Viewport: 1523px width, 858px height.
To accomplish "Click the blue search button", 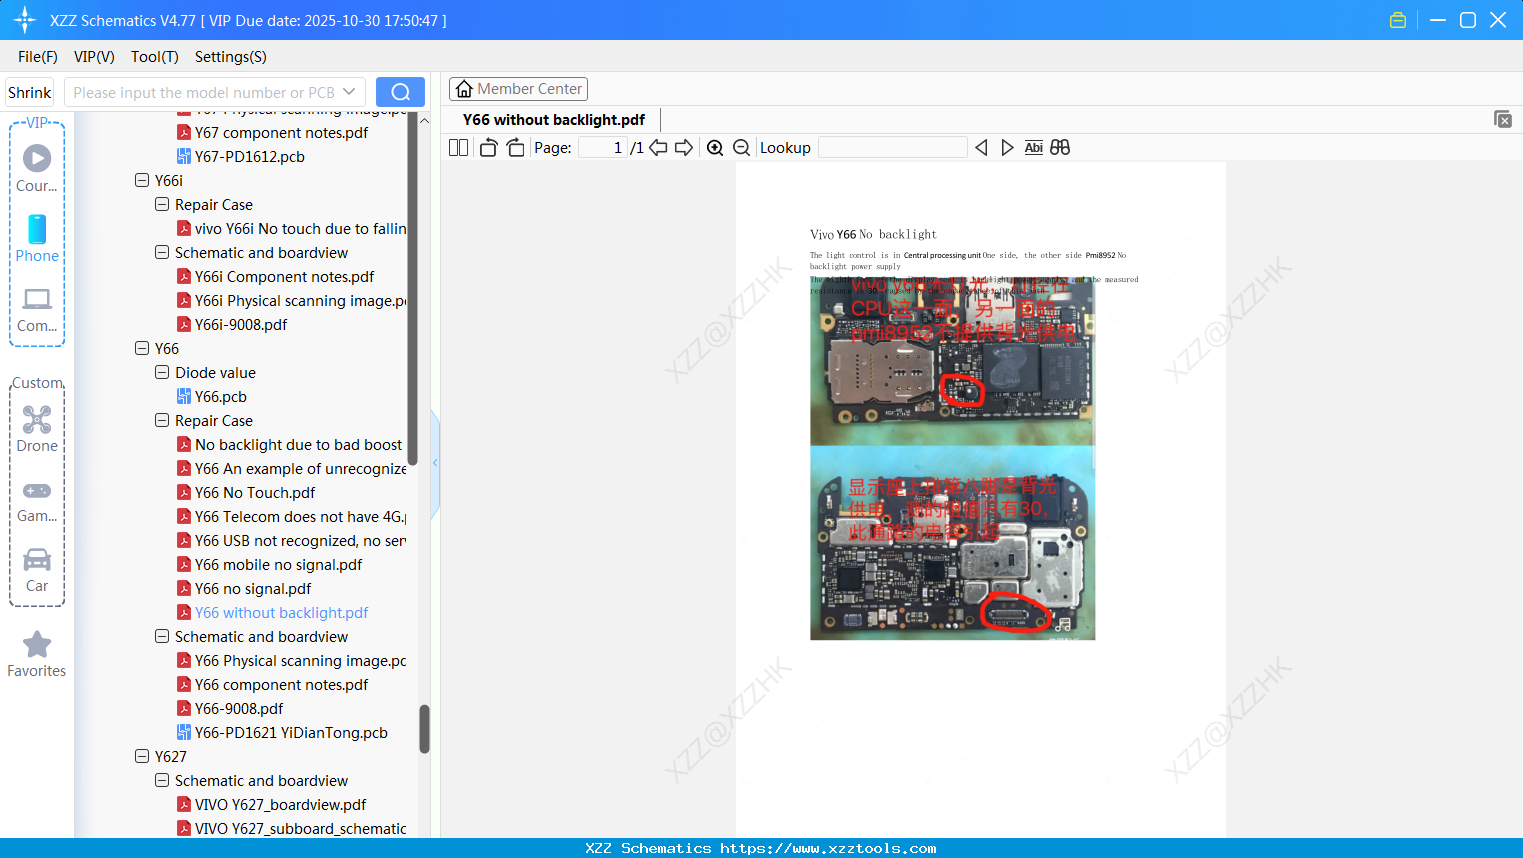I will point(400,92).
